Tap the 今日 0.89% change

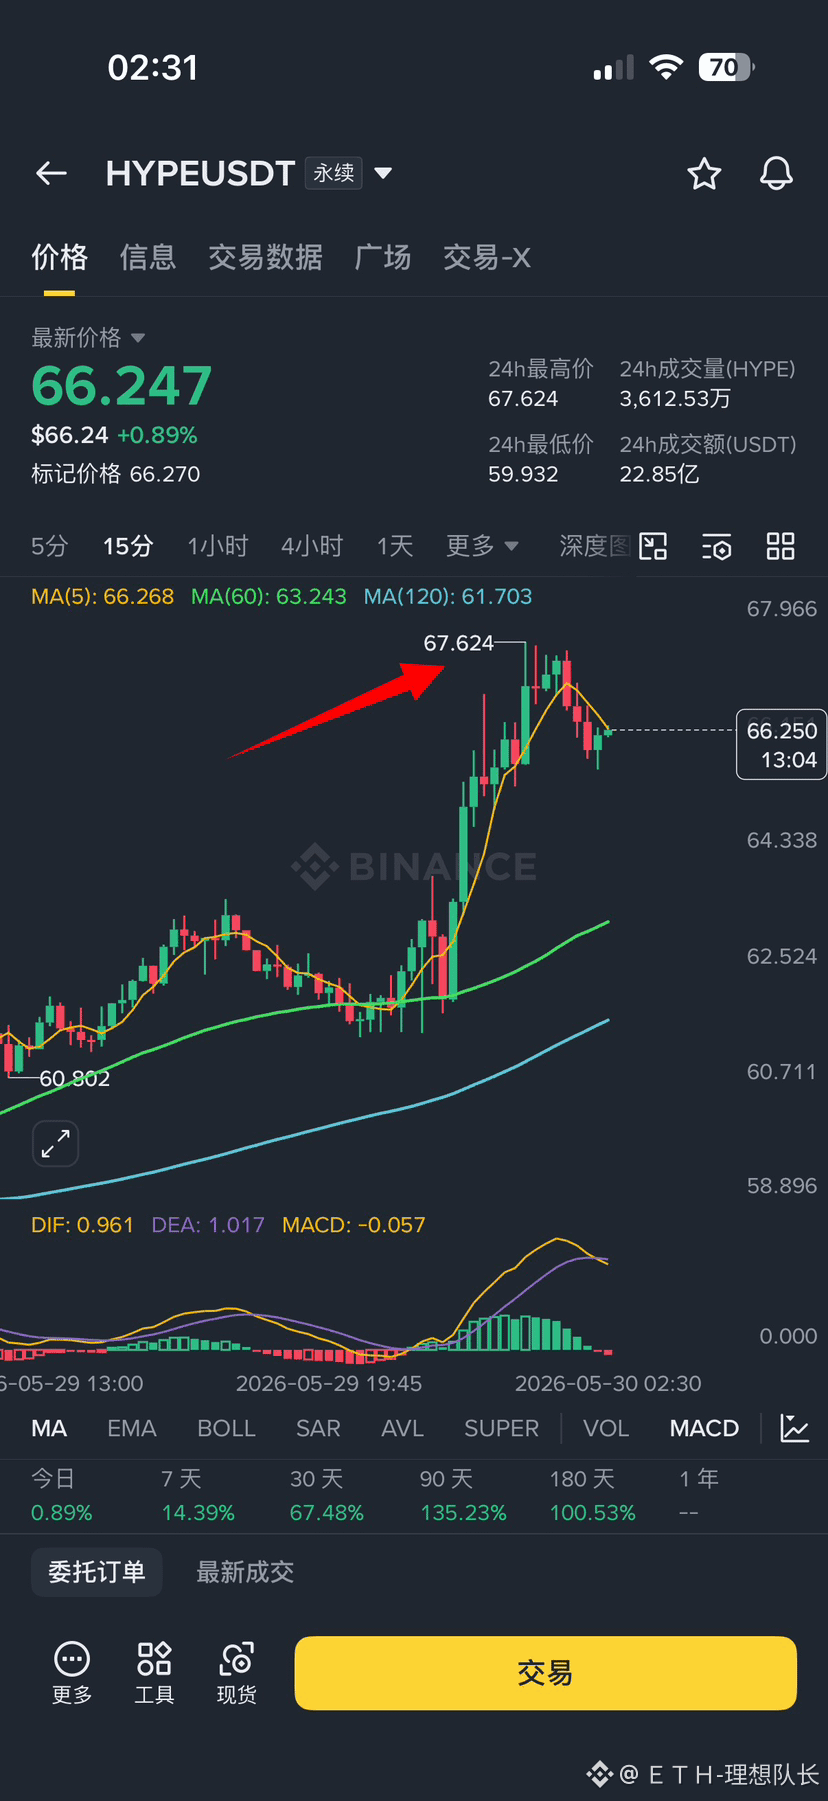(61, 1495)
